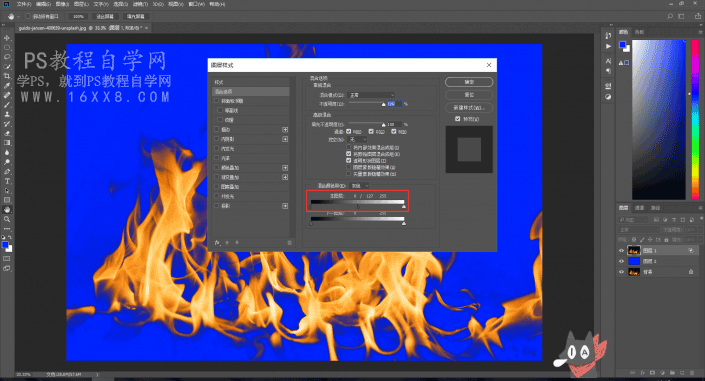Click the OK button in Layer Style dialog
Viewport: 705px width, 381px height.
[469, 82]
